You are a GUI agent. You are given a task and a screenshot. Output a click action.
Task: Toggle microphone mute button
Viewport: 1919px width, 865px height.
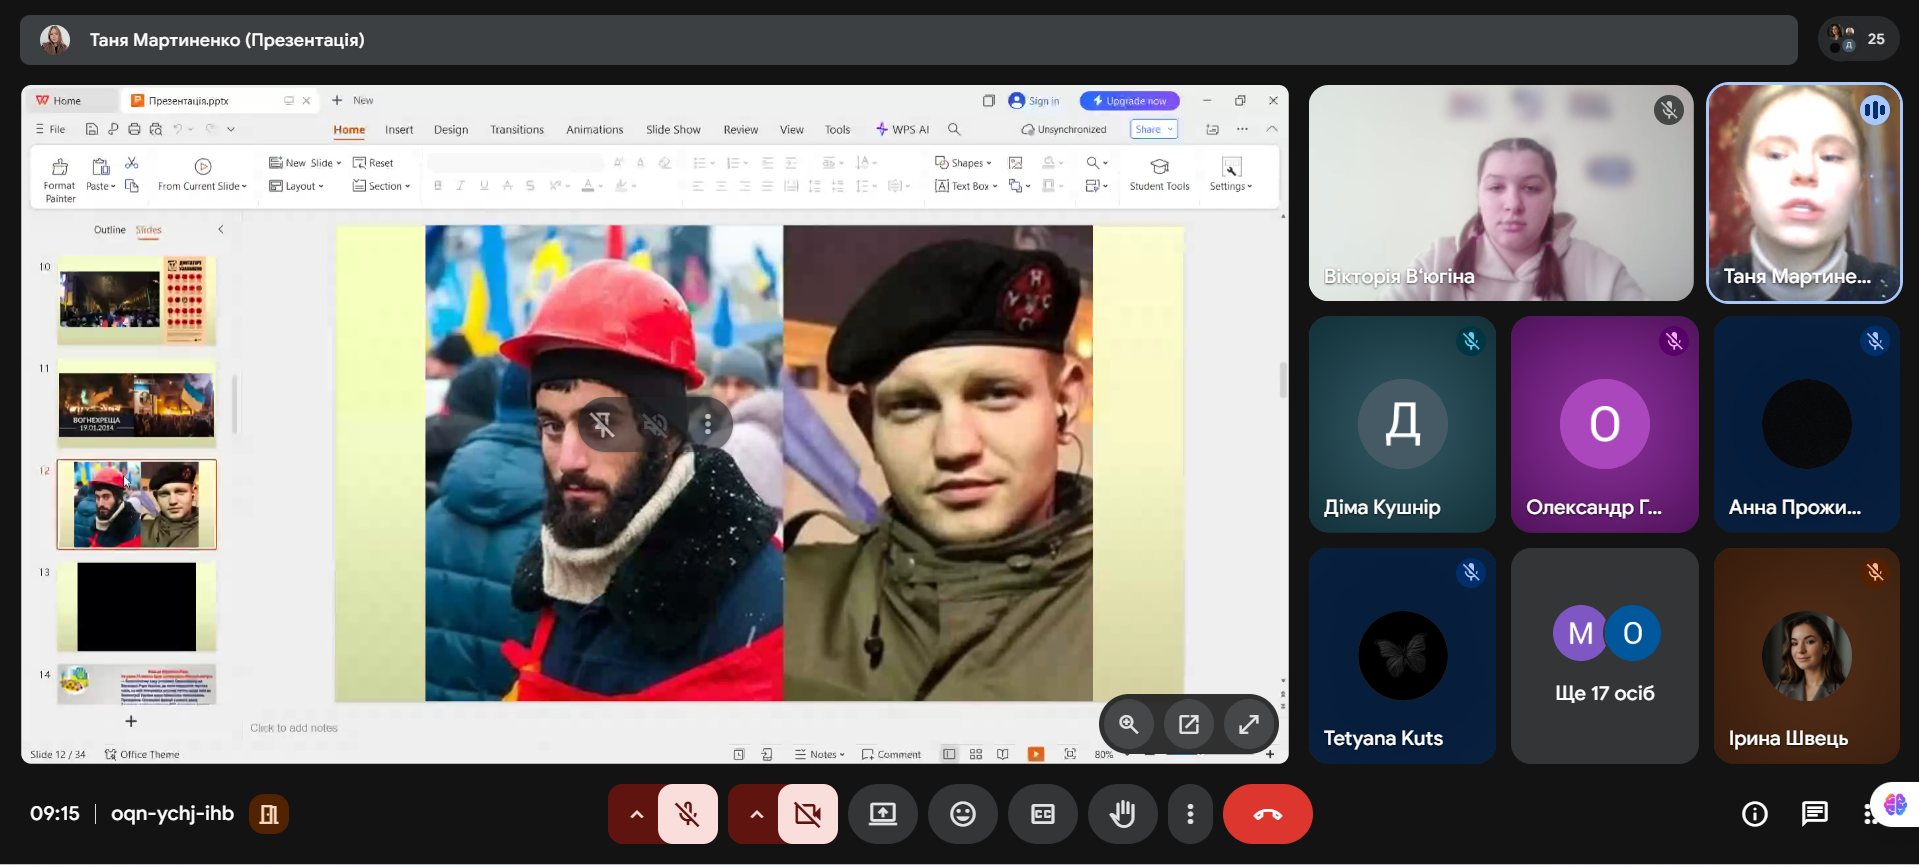click(688, 814)
